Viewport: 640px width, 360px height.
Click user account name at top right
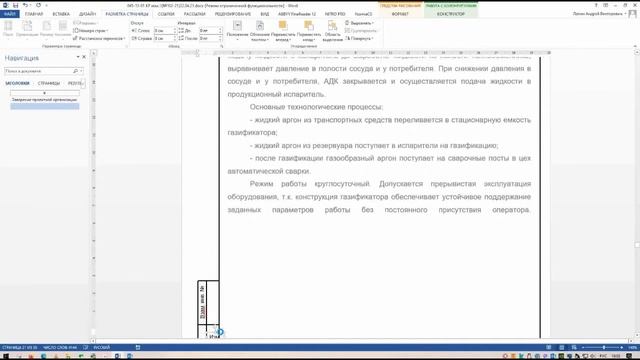coord(598,14)
